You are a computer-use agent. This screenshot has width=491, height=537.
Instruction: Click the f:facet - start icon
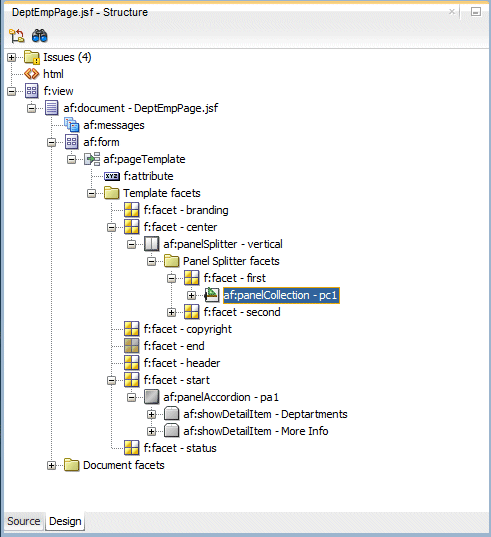(131, 380)
